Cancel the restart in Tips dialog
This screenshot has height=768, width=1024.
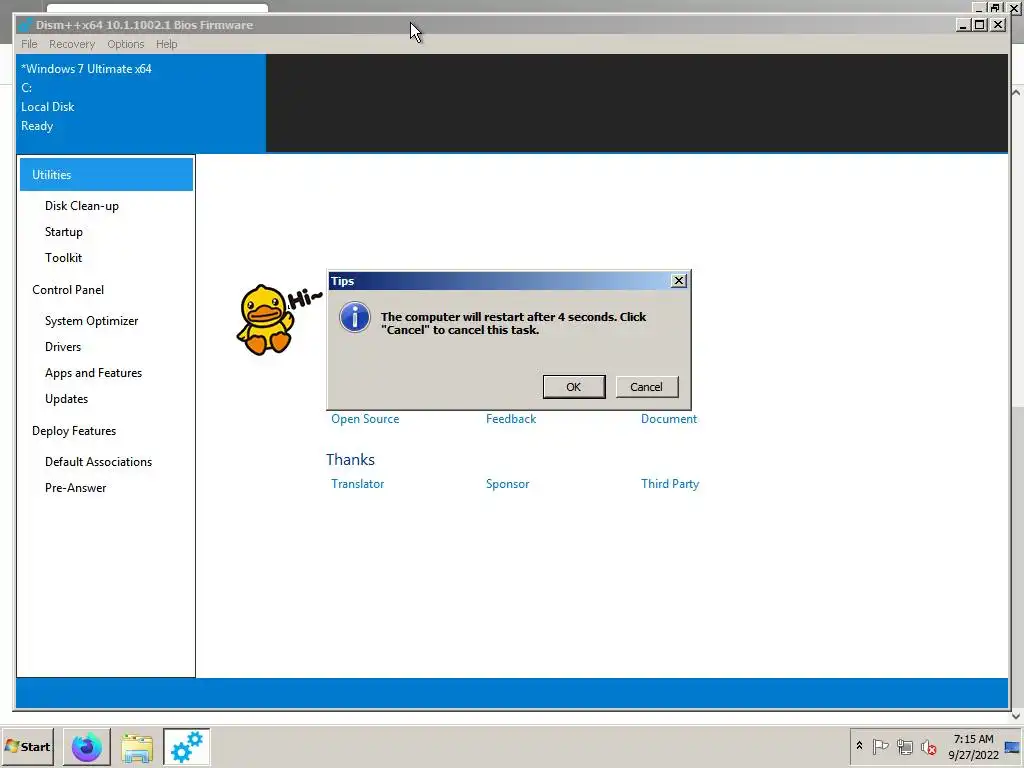647,387
